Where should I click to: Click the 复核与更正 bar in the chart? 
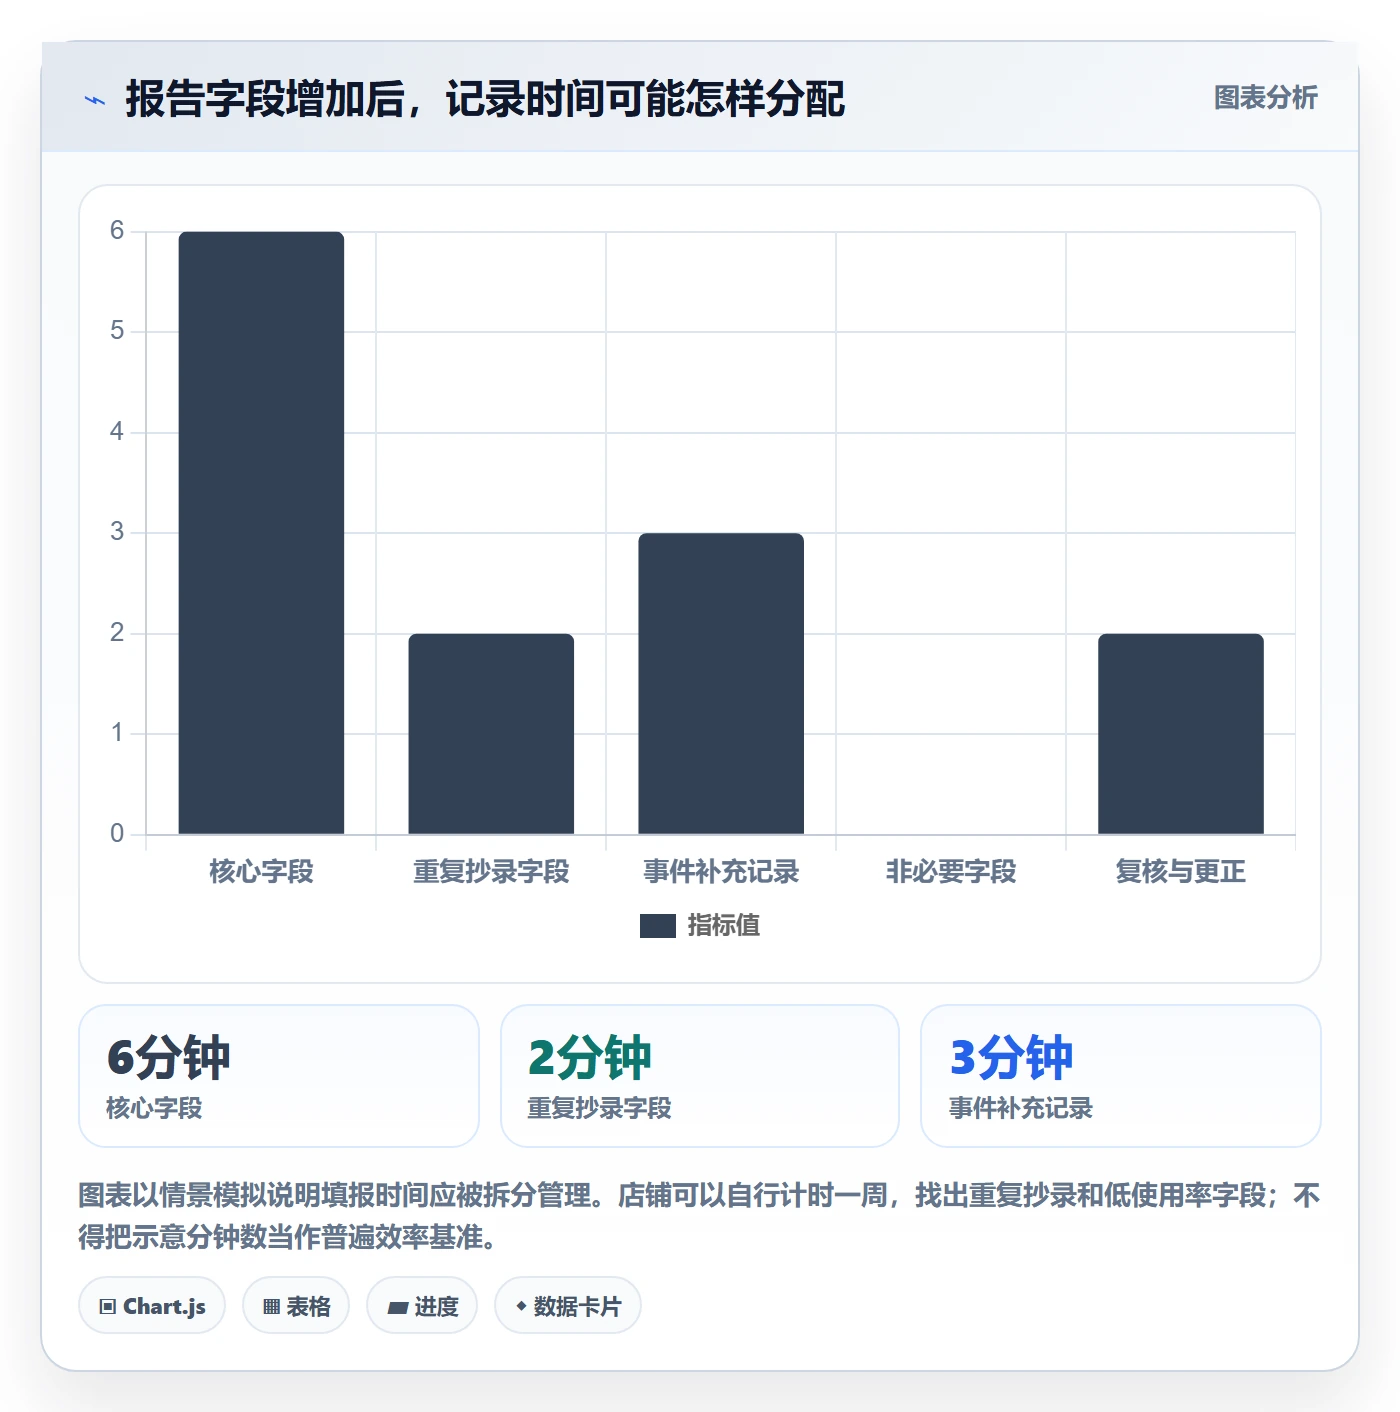[x=1181, y=734]
